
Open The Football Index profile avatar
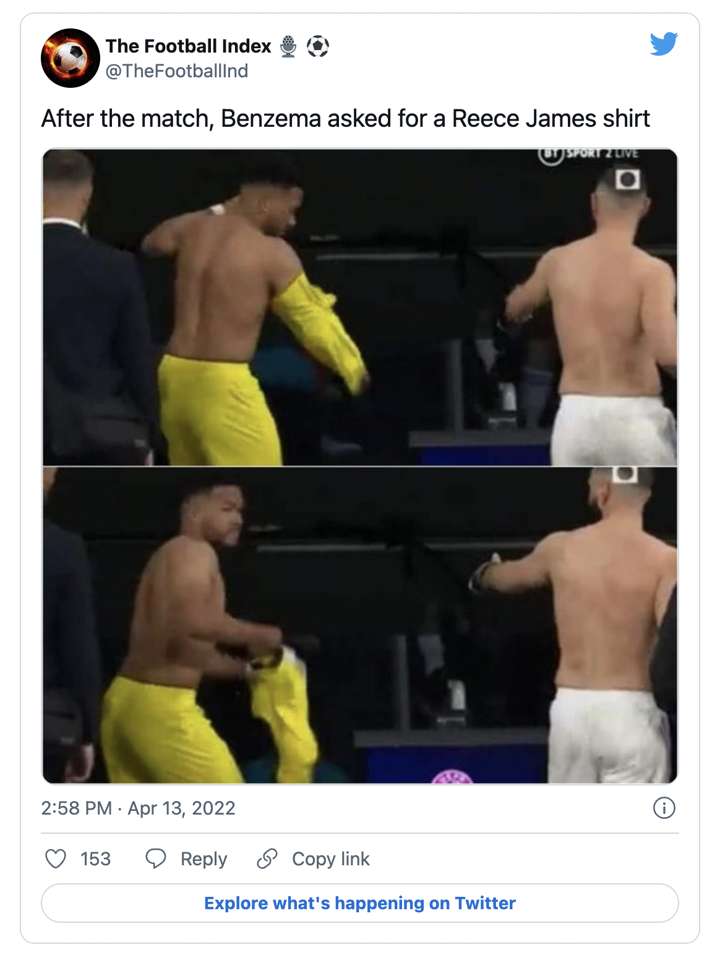(70, 58)
